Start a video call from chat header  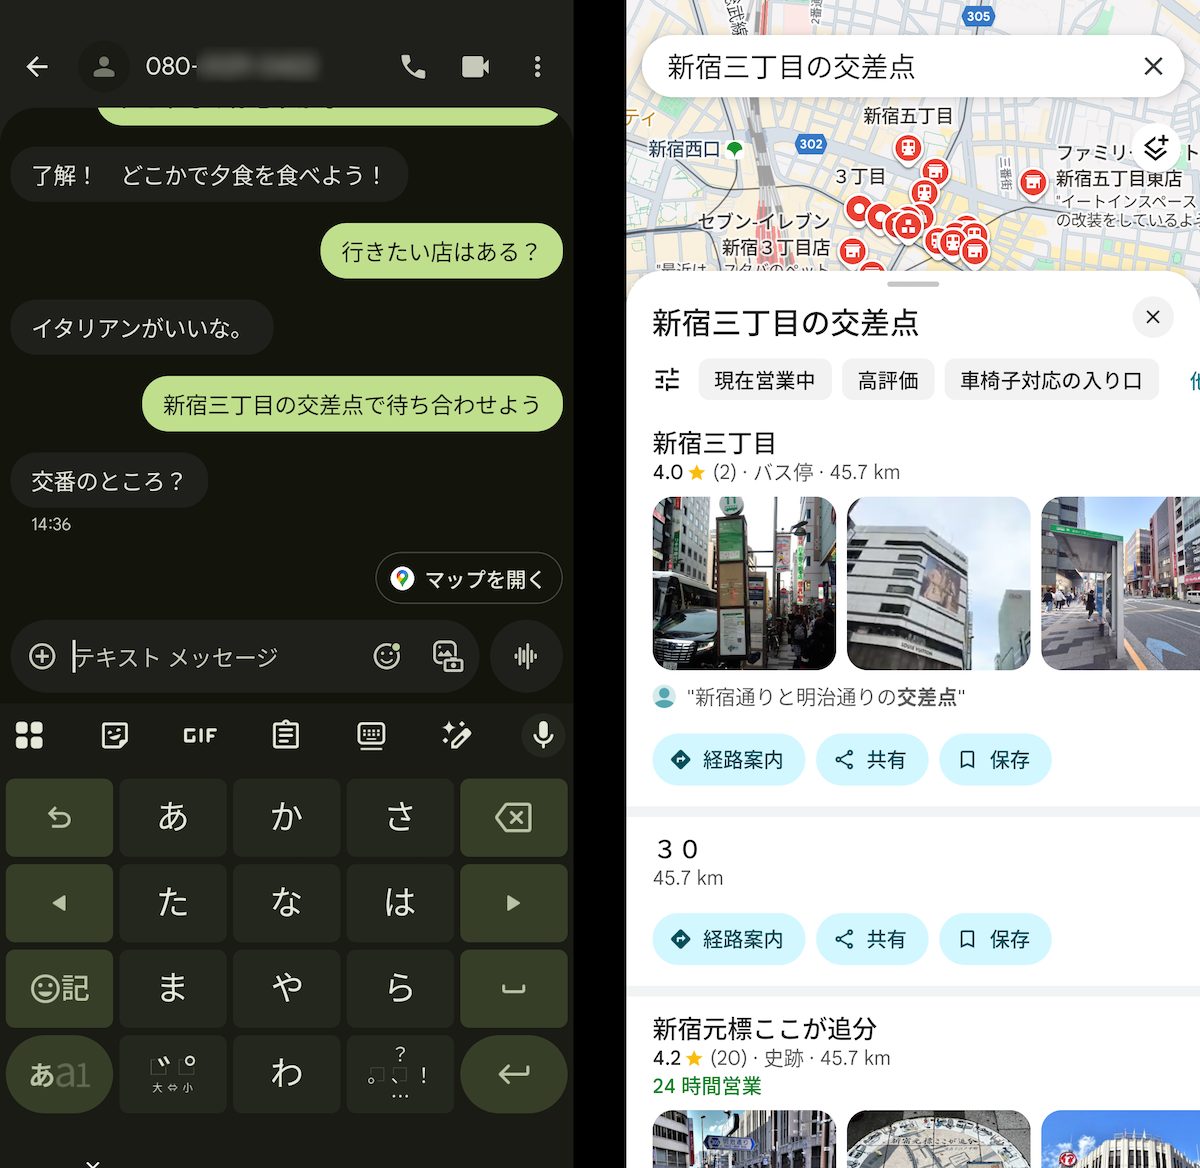[475, 67]
